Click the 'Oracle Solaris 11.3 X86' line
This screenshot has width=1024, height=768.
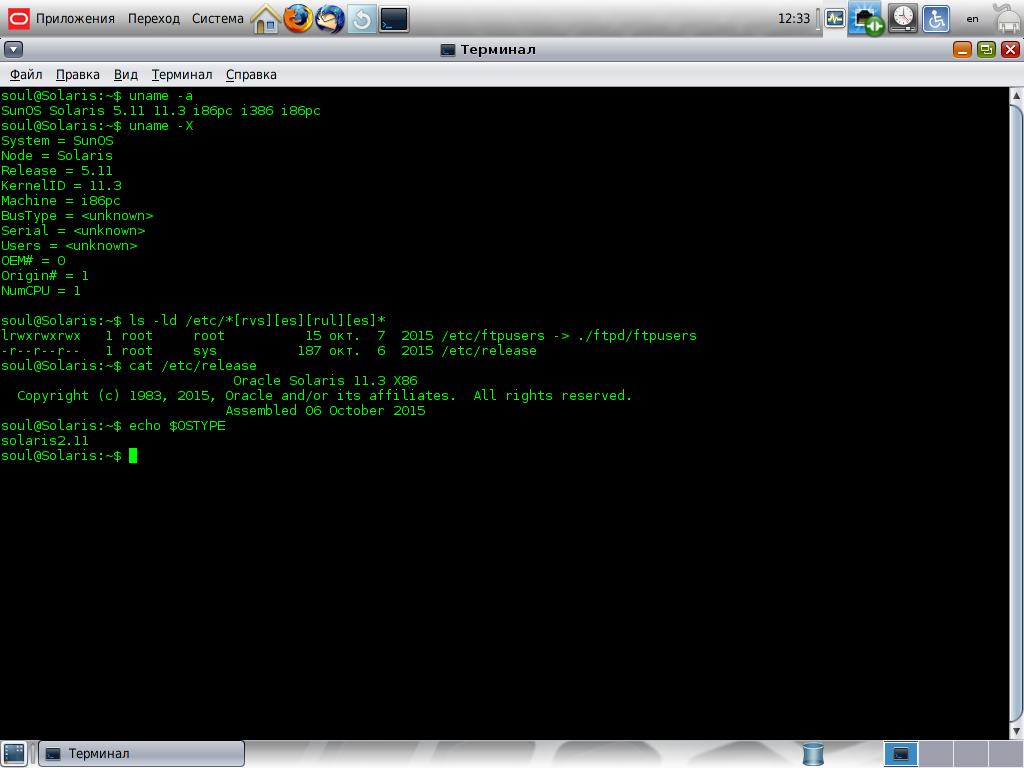coord(325,381)
